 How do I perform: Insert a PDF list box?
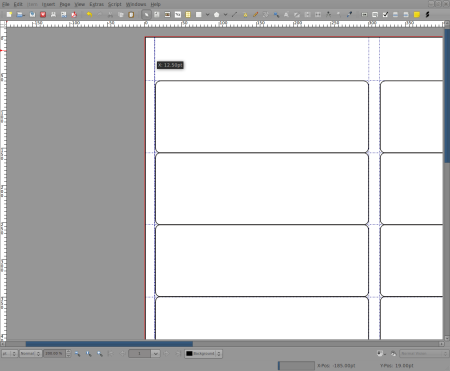406,15
